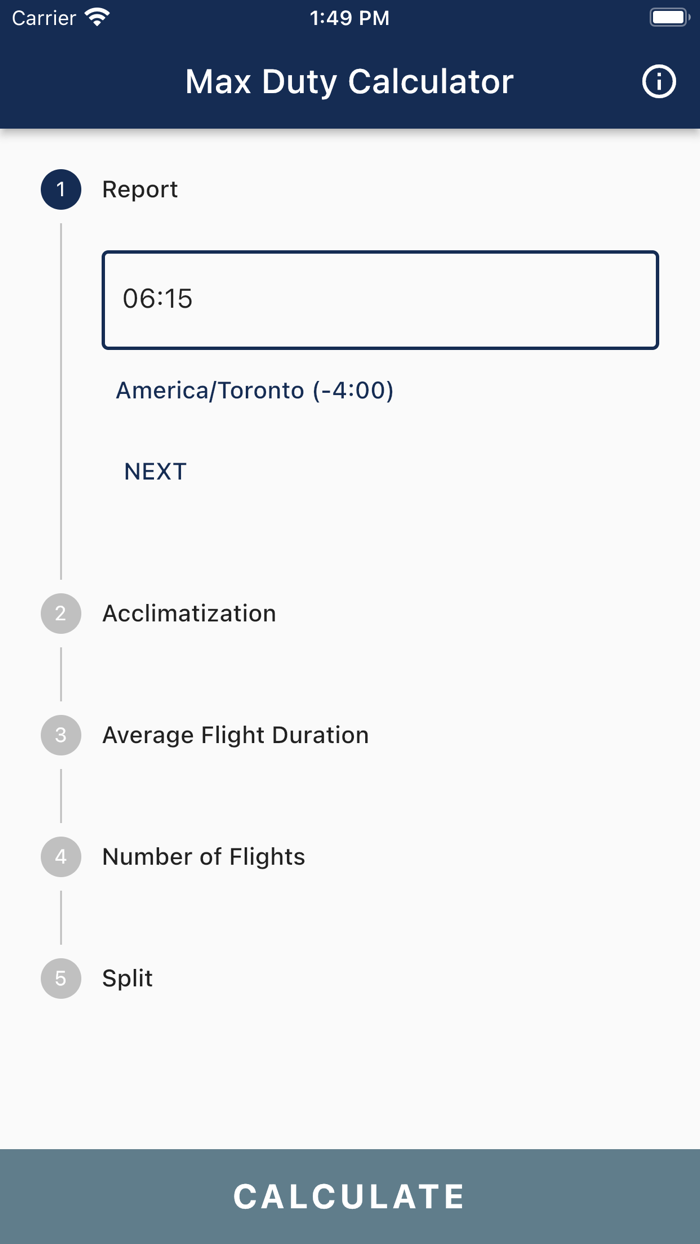Viewport: 700px width, 1244px height.
Task: Open the info icon in header
Action: click(658, 82)
